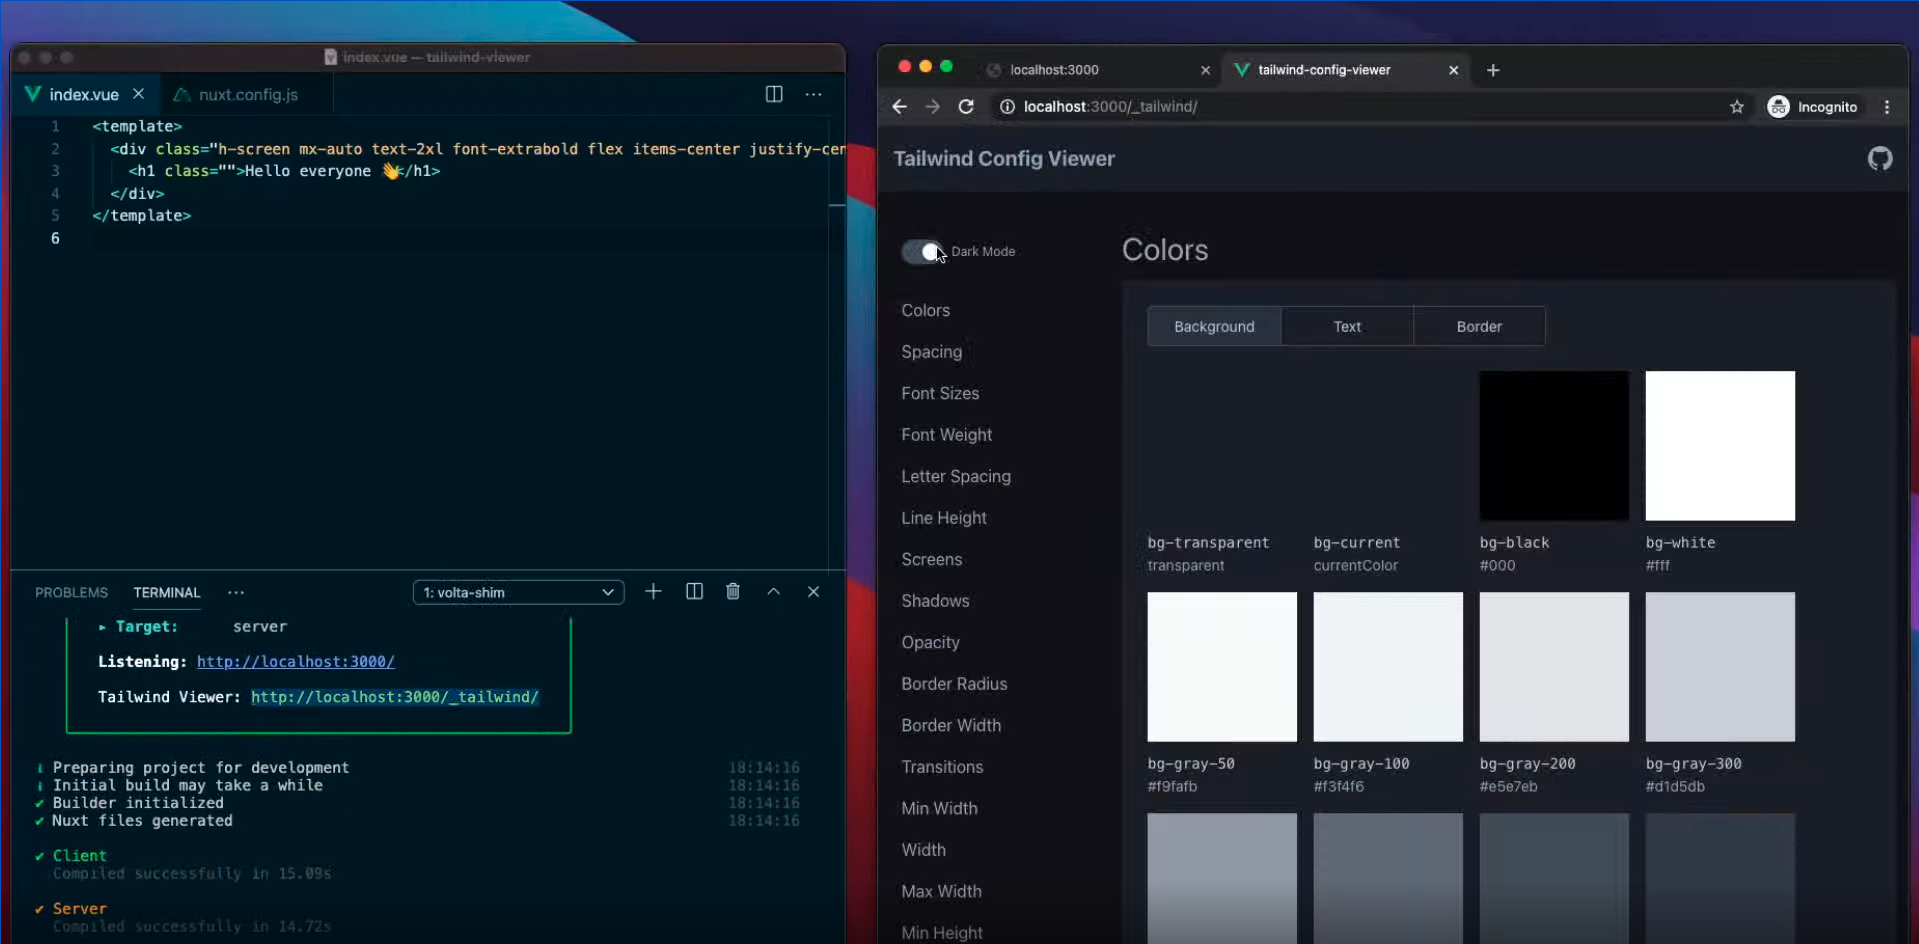1919x944 pixels.
Task: Open Font Sizes section
Action: [x=940, y=393]
